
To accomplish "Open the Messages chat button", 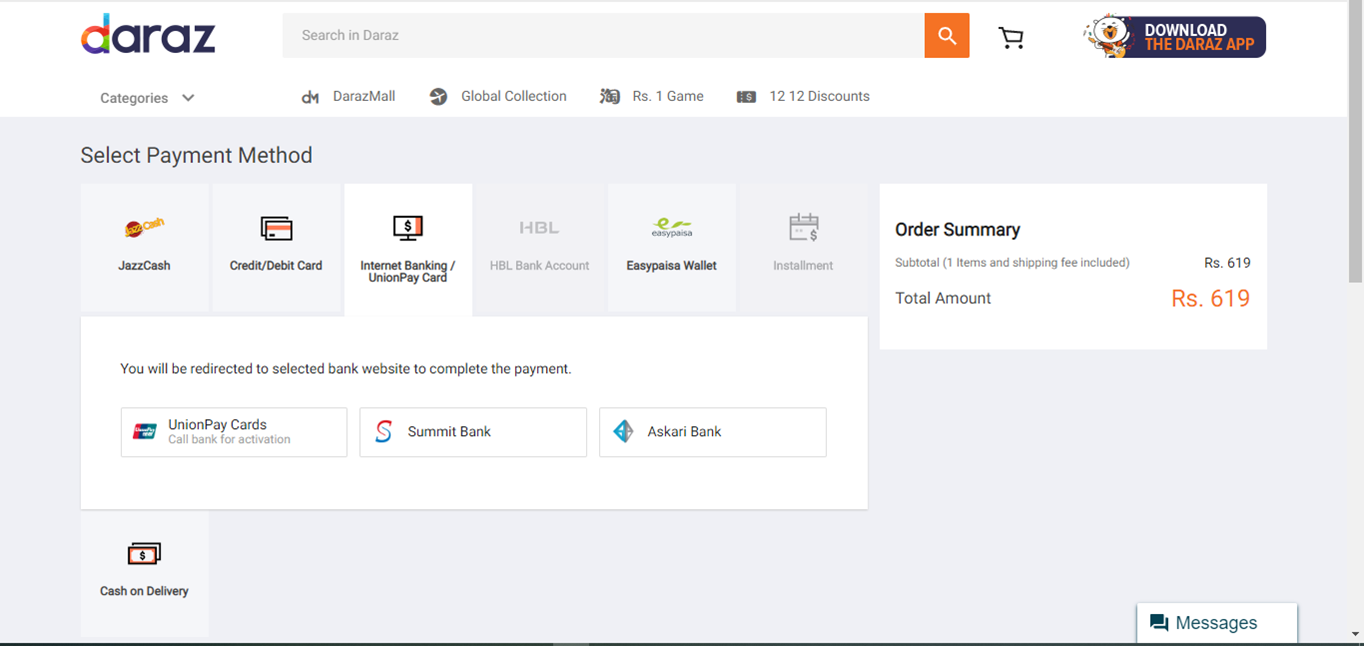I will (1217, 623).
